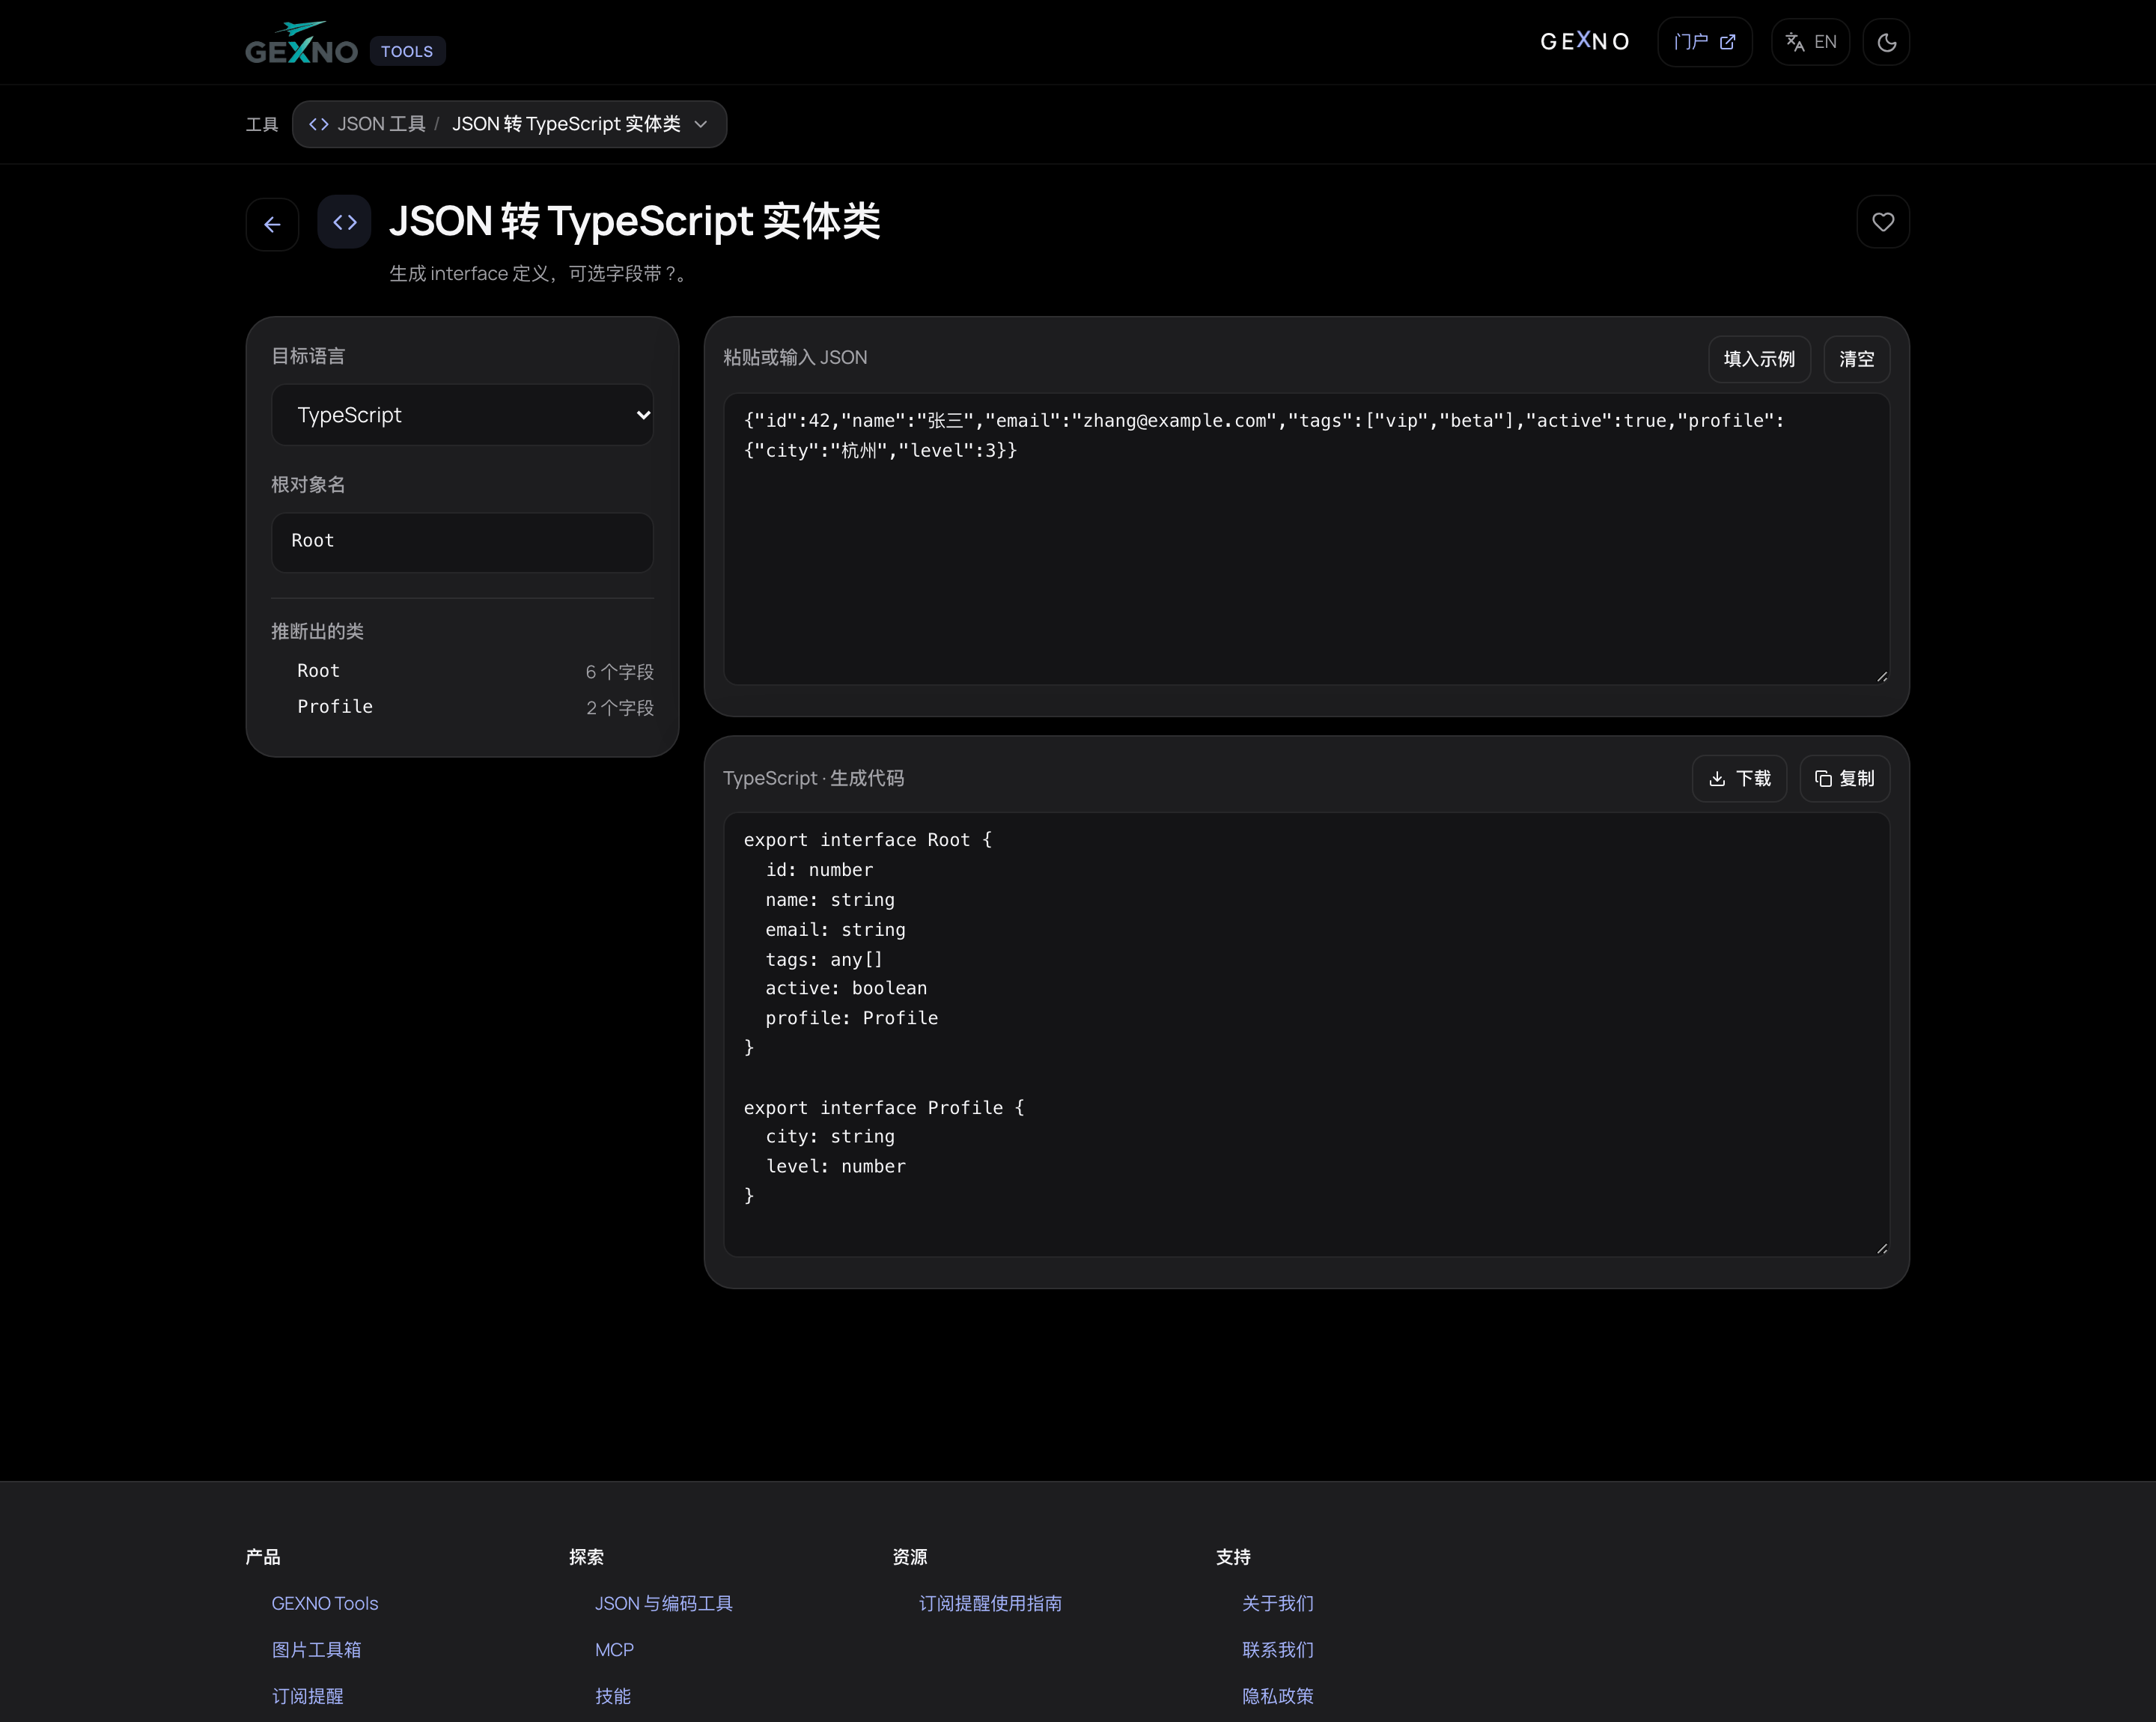Download generated code with 下载 button

tap(1739, 779)
